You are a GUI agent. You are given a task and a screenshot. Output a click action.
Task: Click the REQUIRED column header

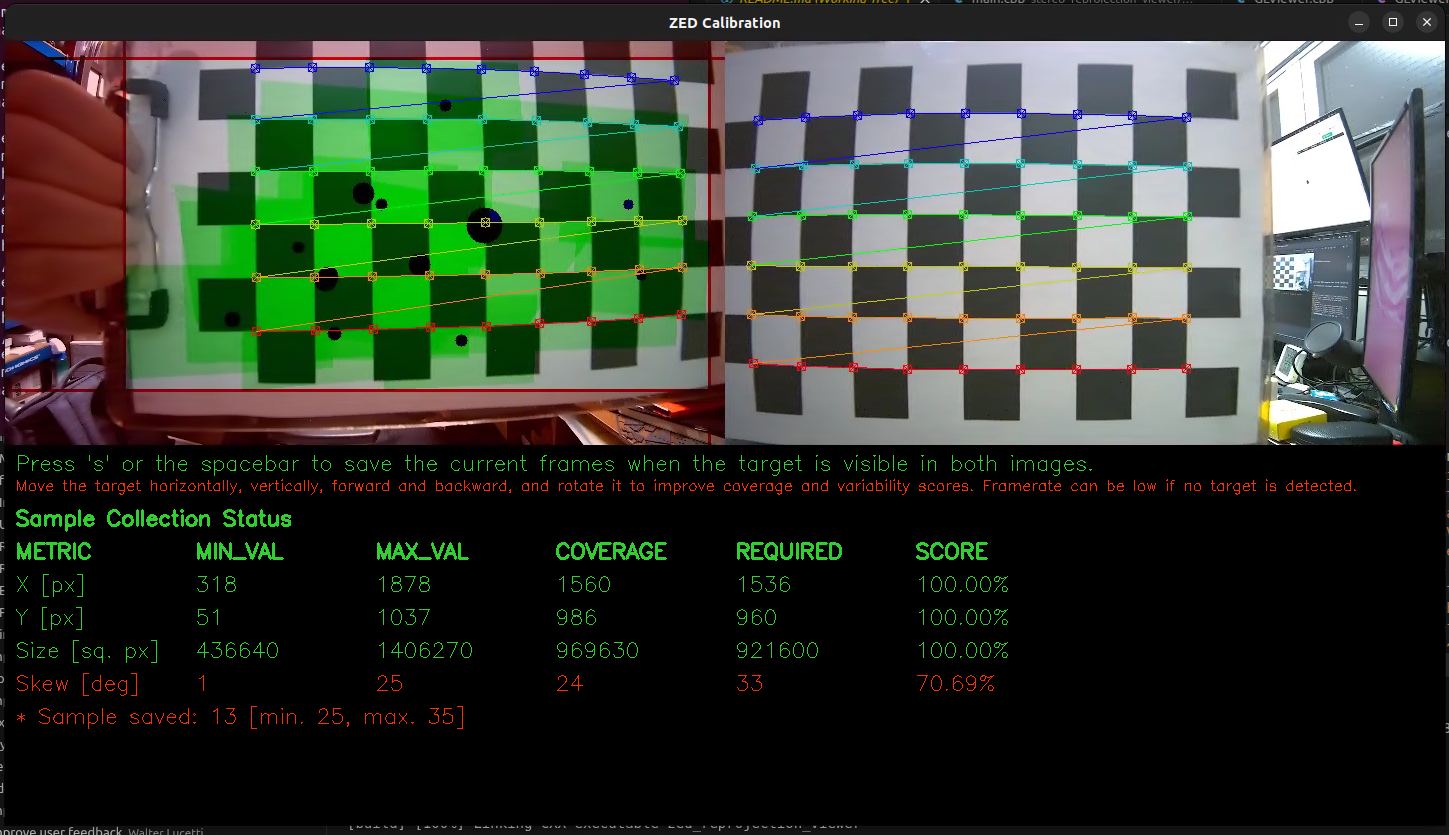789,552
